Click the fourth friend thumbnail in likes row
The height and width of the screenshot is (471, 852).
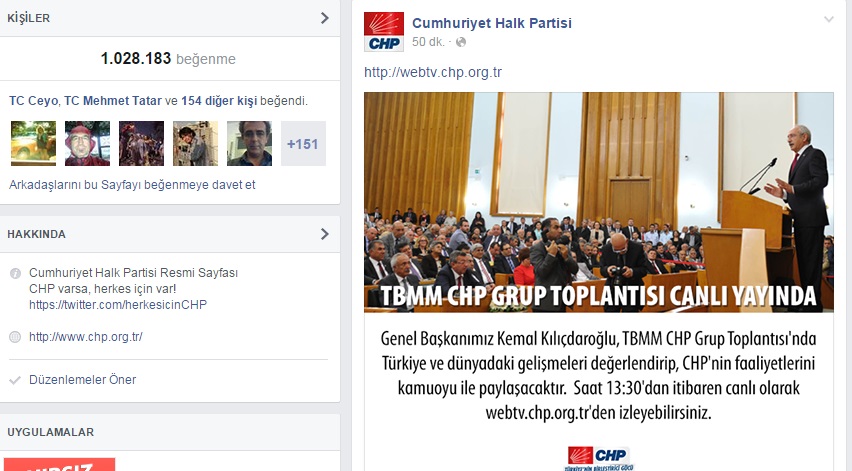(x=195, y=143)
